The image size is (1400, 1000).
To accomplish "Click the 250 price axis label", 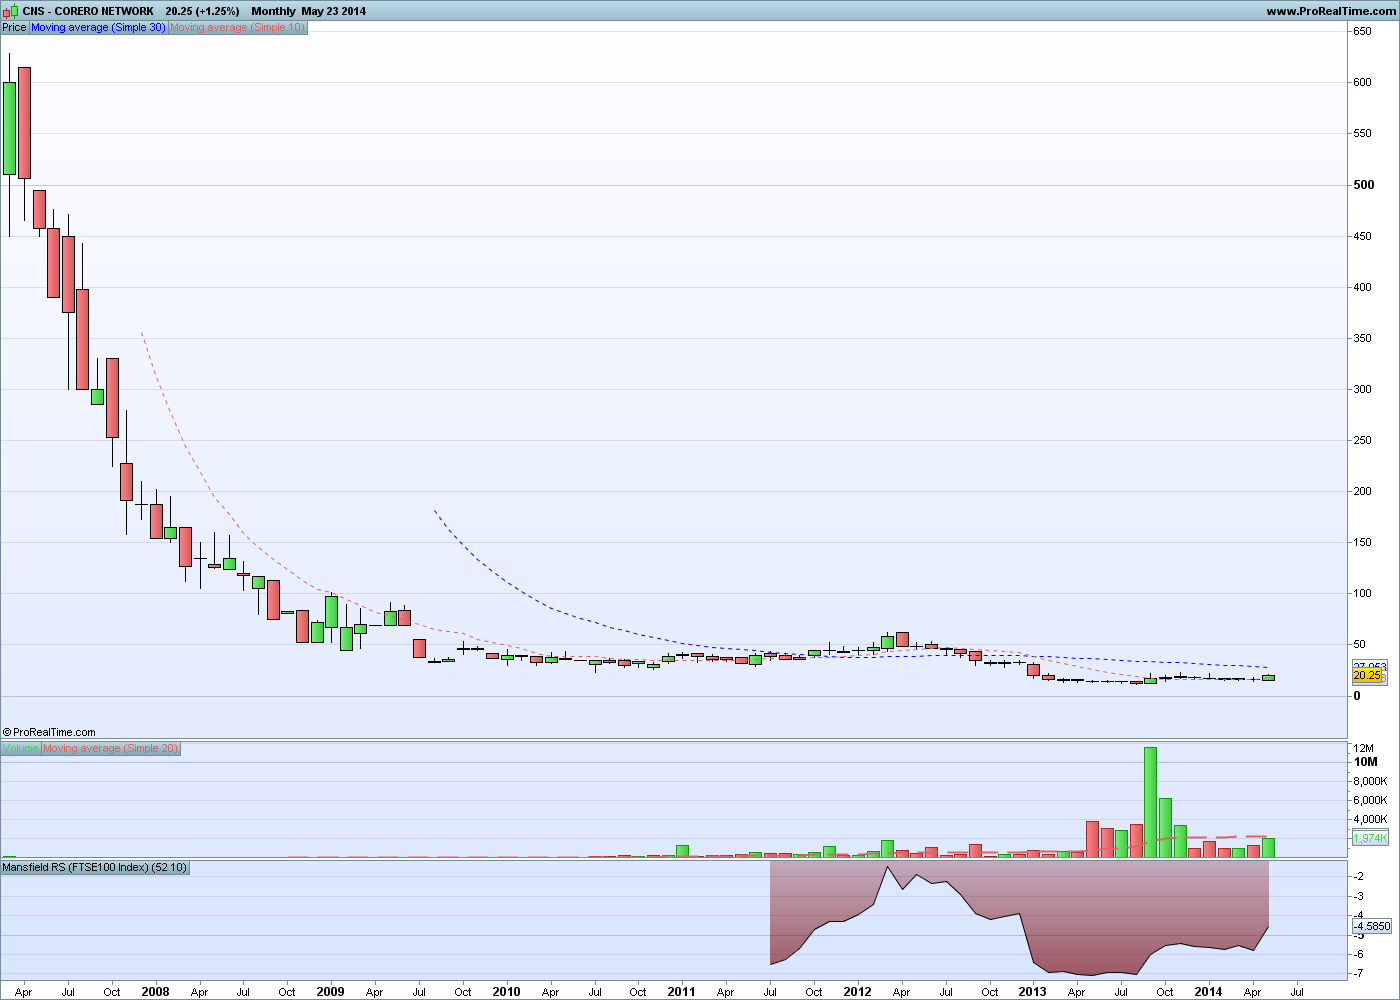I will (1362, 440).
